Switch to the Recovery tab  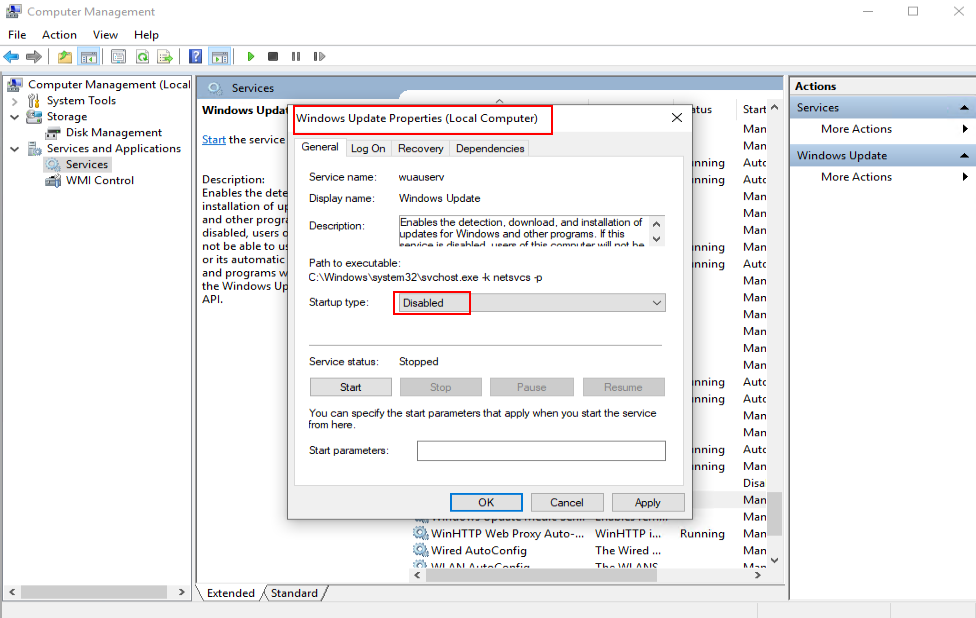pos(421,148)
